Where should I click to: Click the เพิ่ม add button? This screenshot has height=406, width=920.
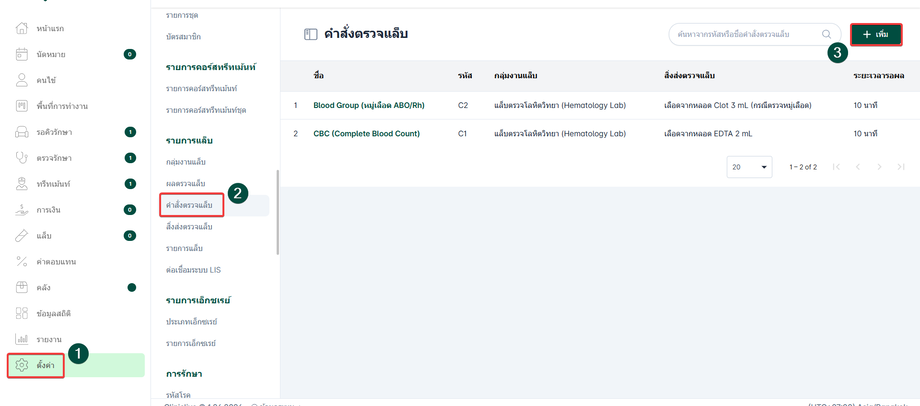click(876, 35)
